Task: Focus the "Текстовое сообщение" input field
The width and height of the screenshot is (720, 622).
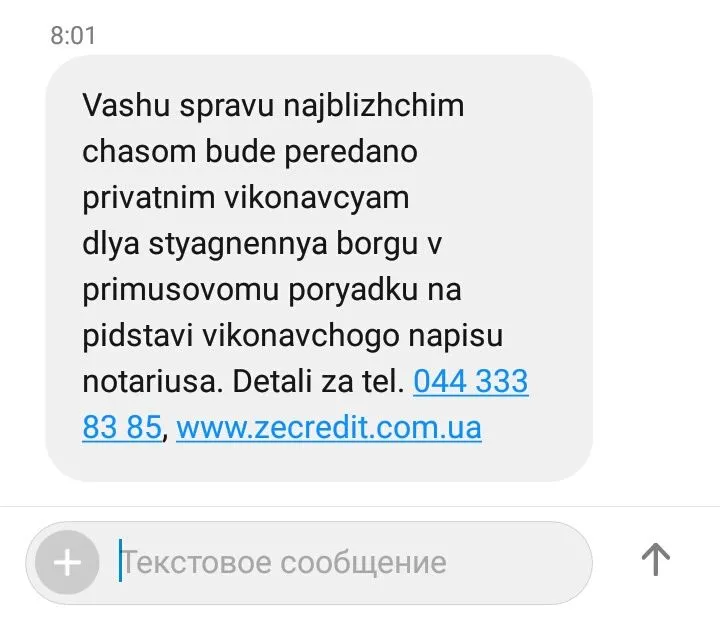Action: (309, 563)
